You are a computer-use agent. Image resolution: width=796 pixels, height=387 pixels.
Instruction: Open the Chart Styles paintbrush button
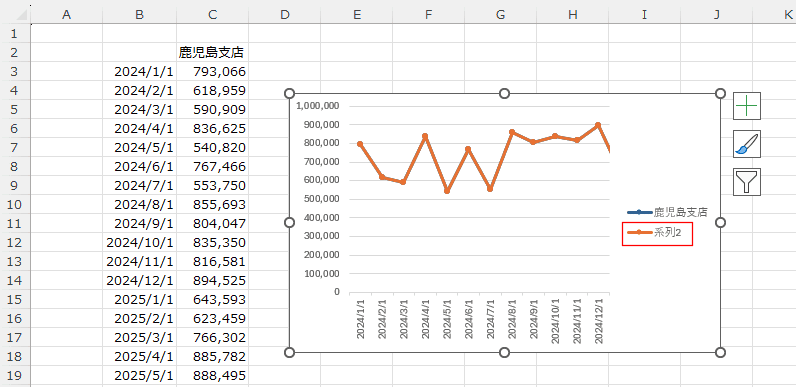tap(747, 144)
